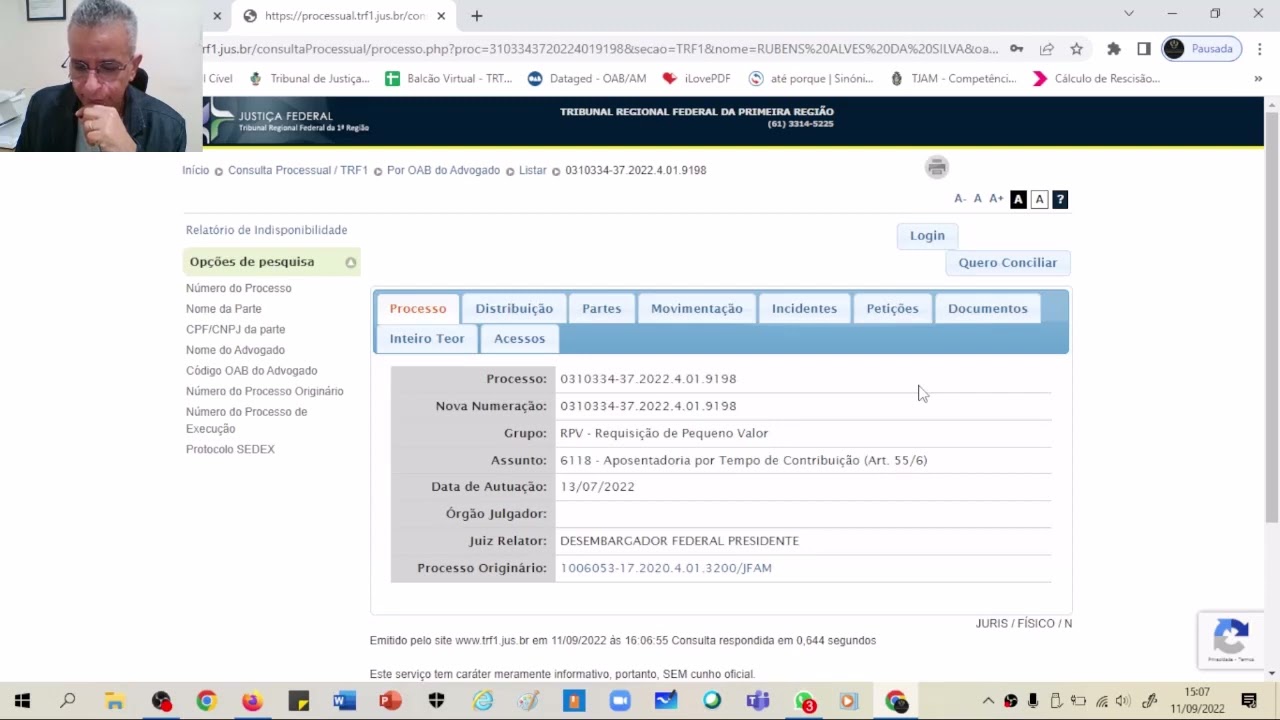Screen dimensions: 1280x720
Task: Bookmark this page with star icon
Action: (x=1076, y=49)
